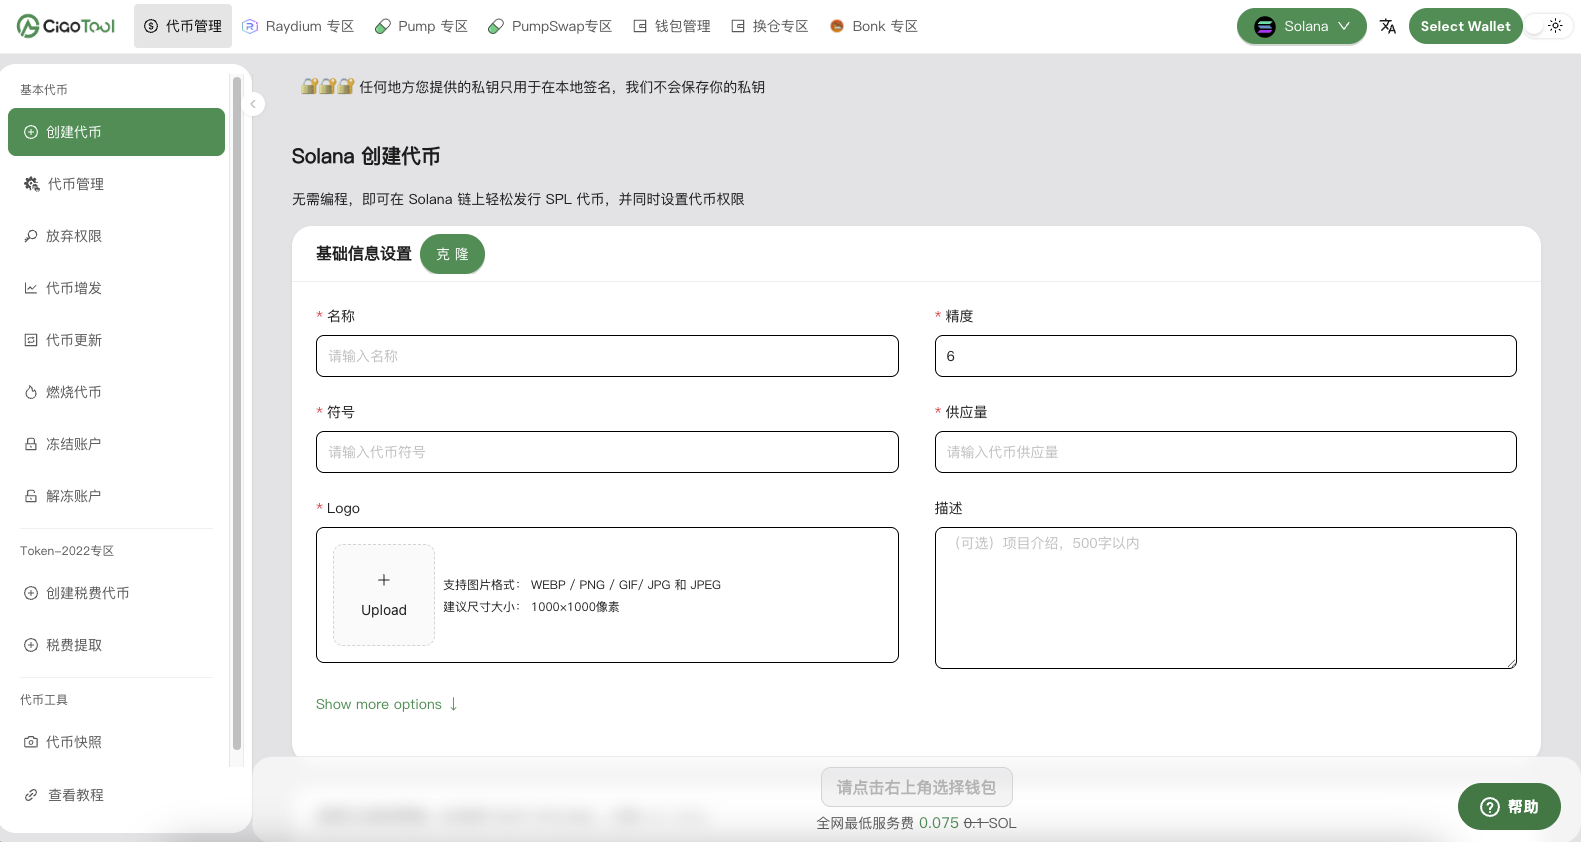Screen dimensions: 1581x842
Task: Focus the 名称 name input field
Action: pos(607,356)
